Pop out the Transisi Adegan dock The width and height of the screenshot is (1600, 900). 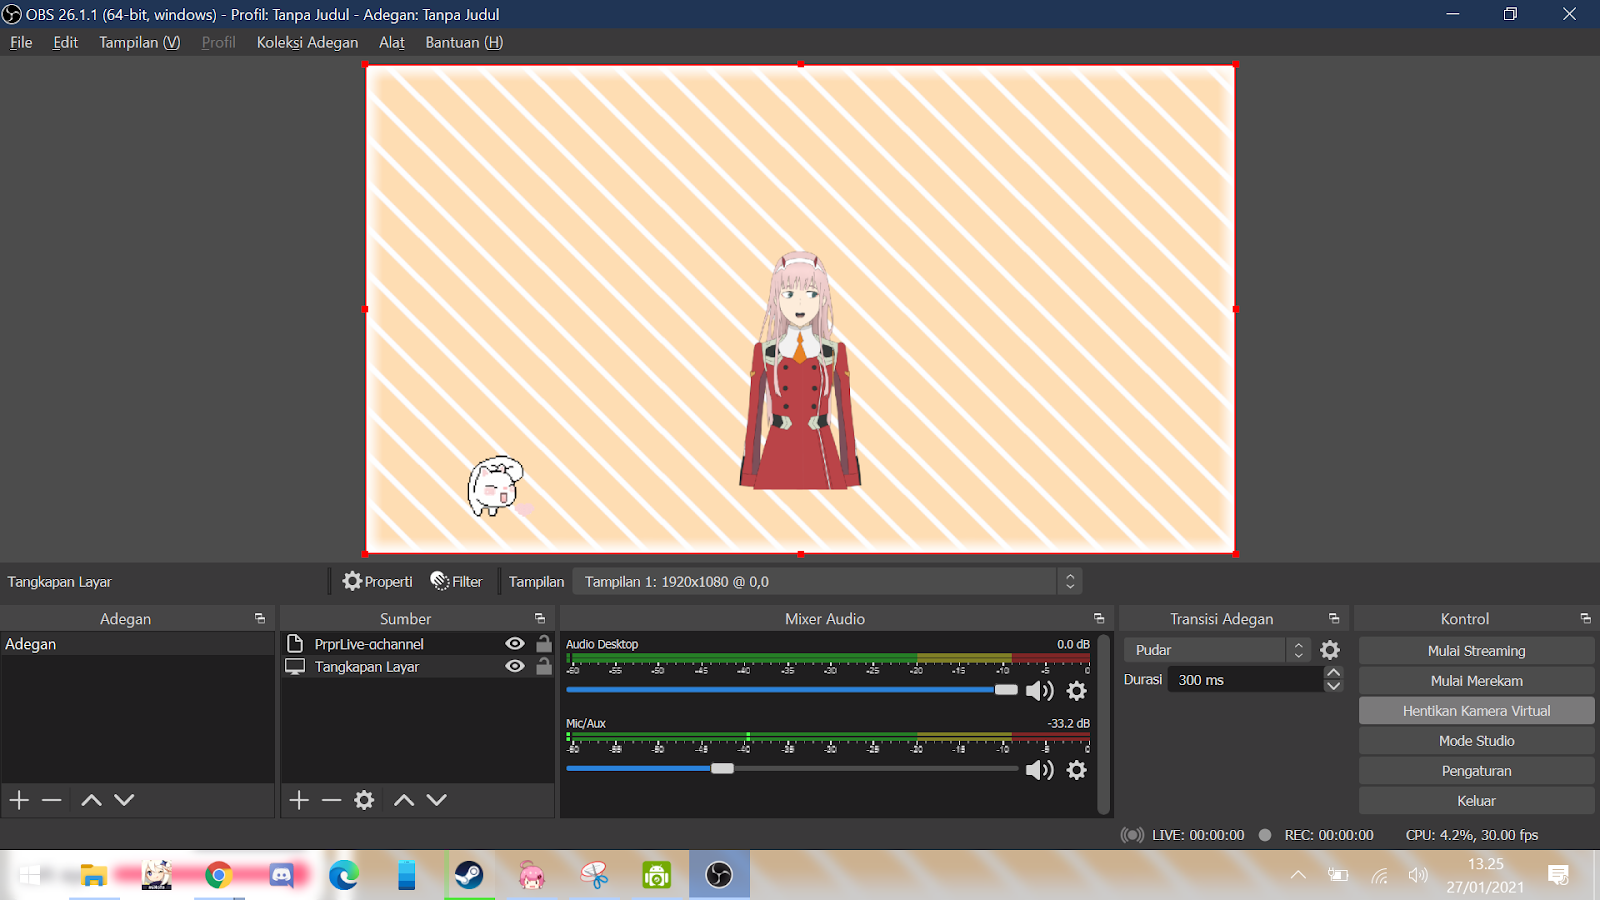1334,619
